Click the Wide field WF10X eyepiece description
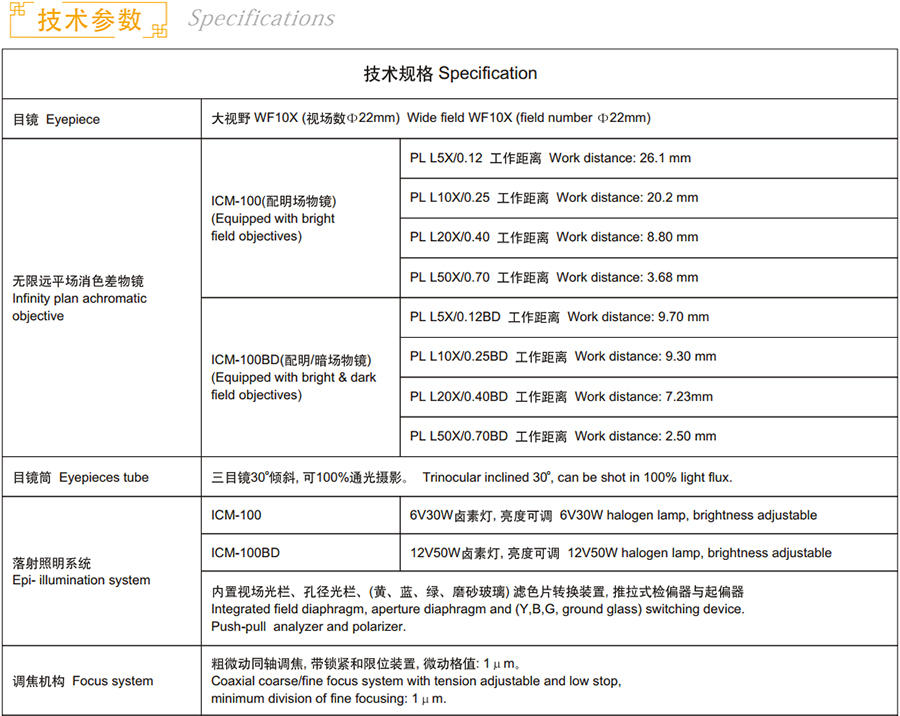 430,118
